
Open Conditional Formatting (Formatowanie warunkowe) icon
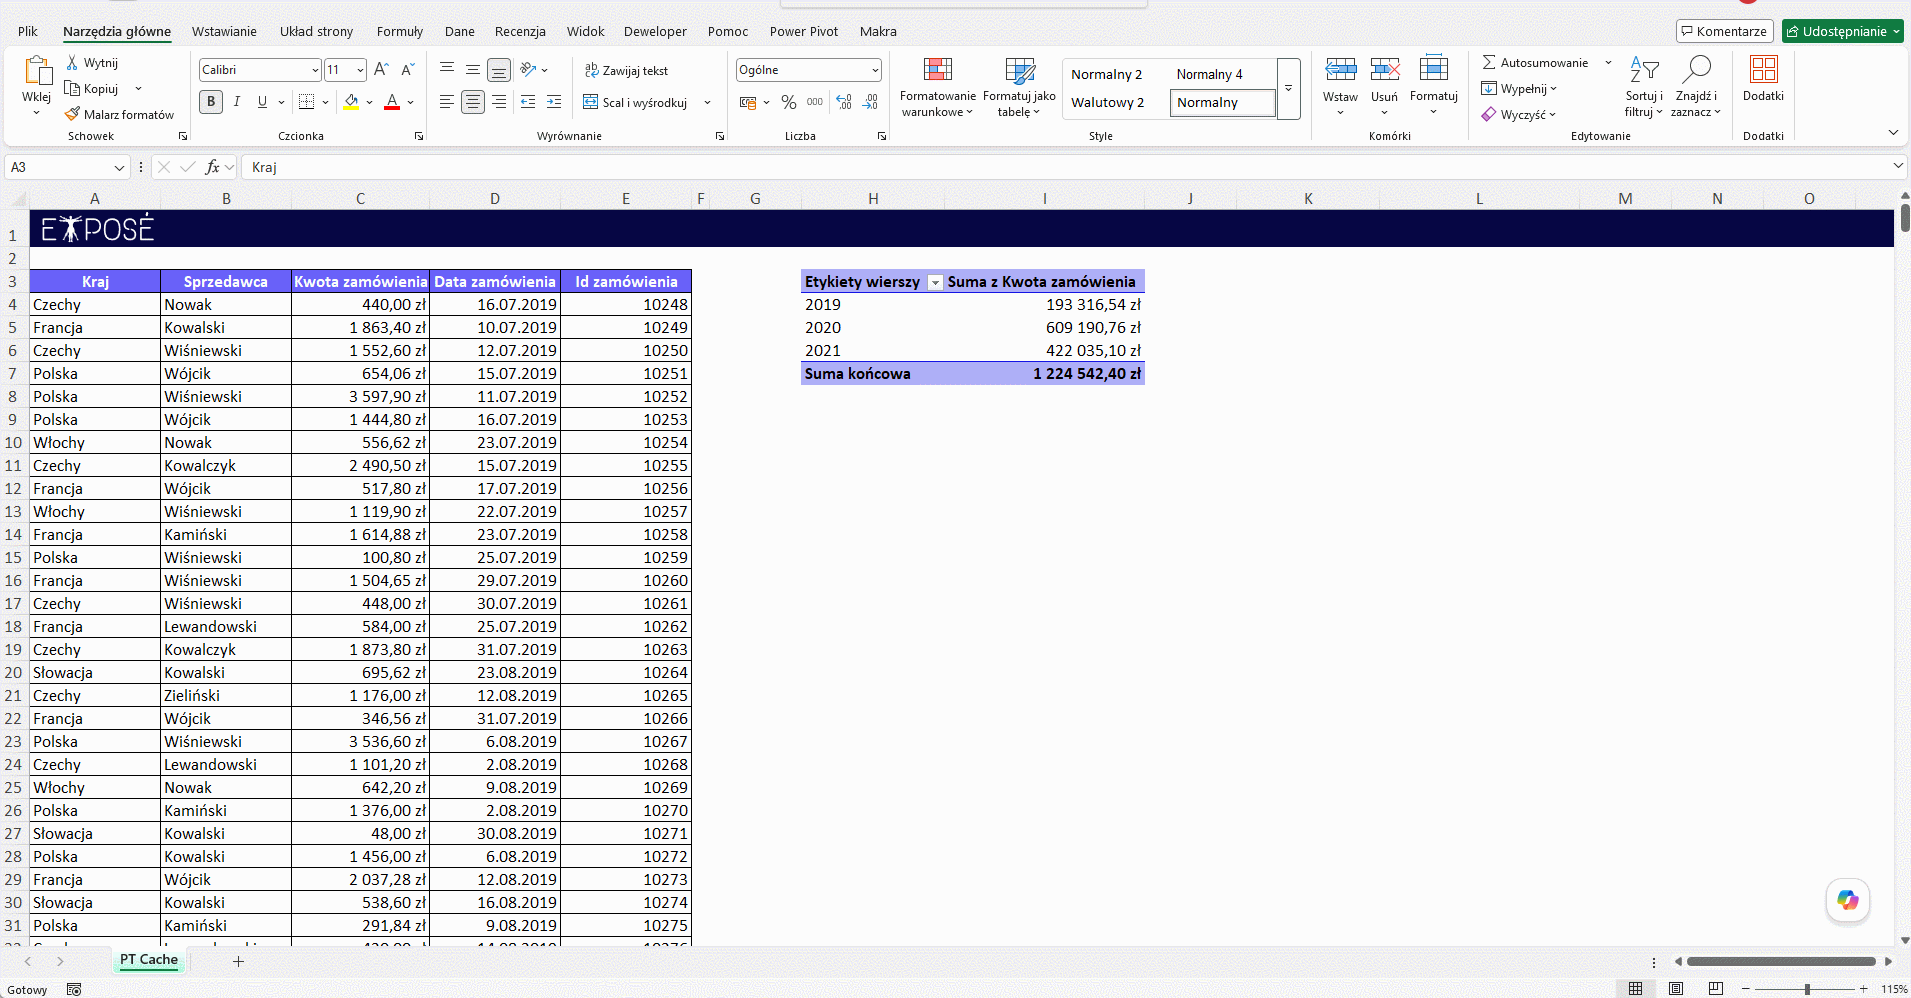coord(937,70)
